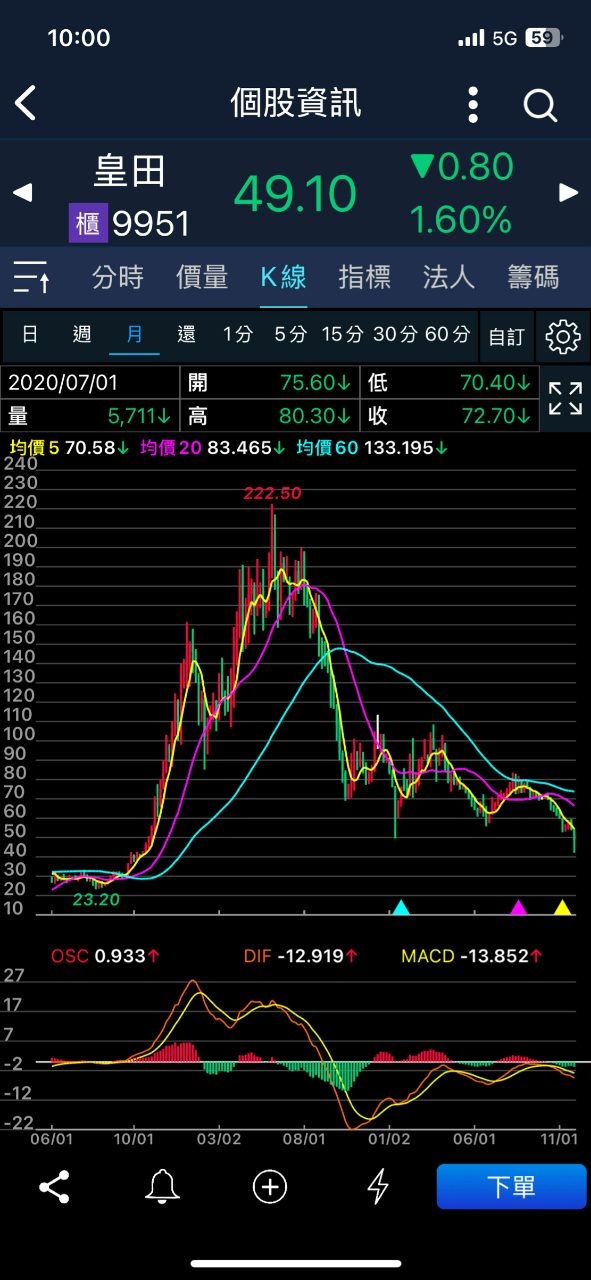591x1280 pixels.
Task: Switch to the 法人 tab
Action: pos(448,277)
